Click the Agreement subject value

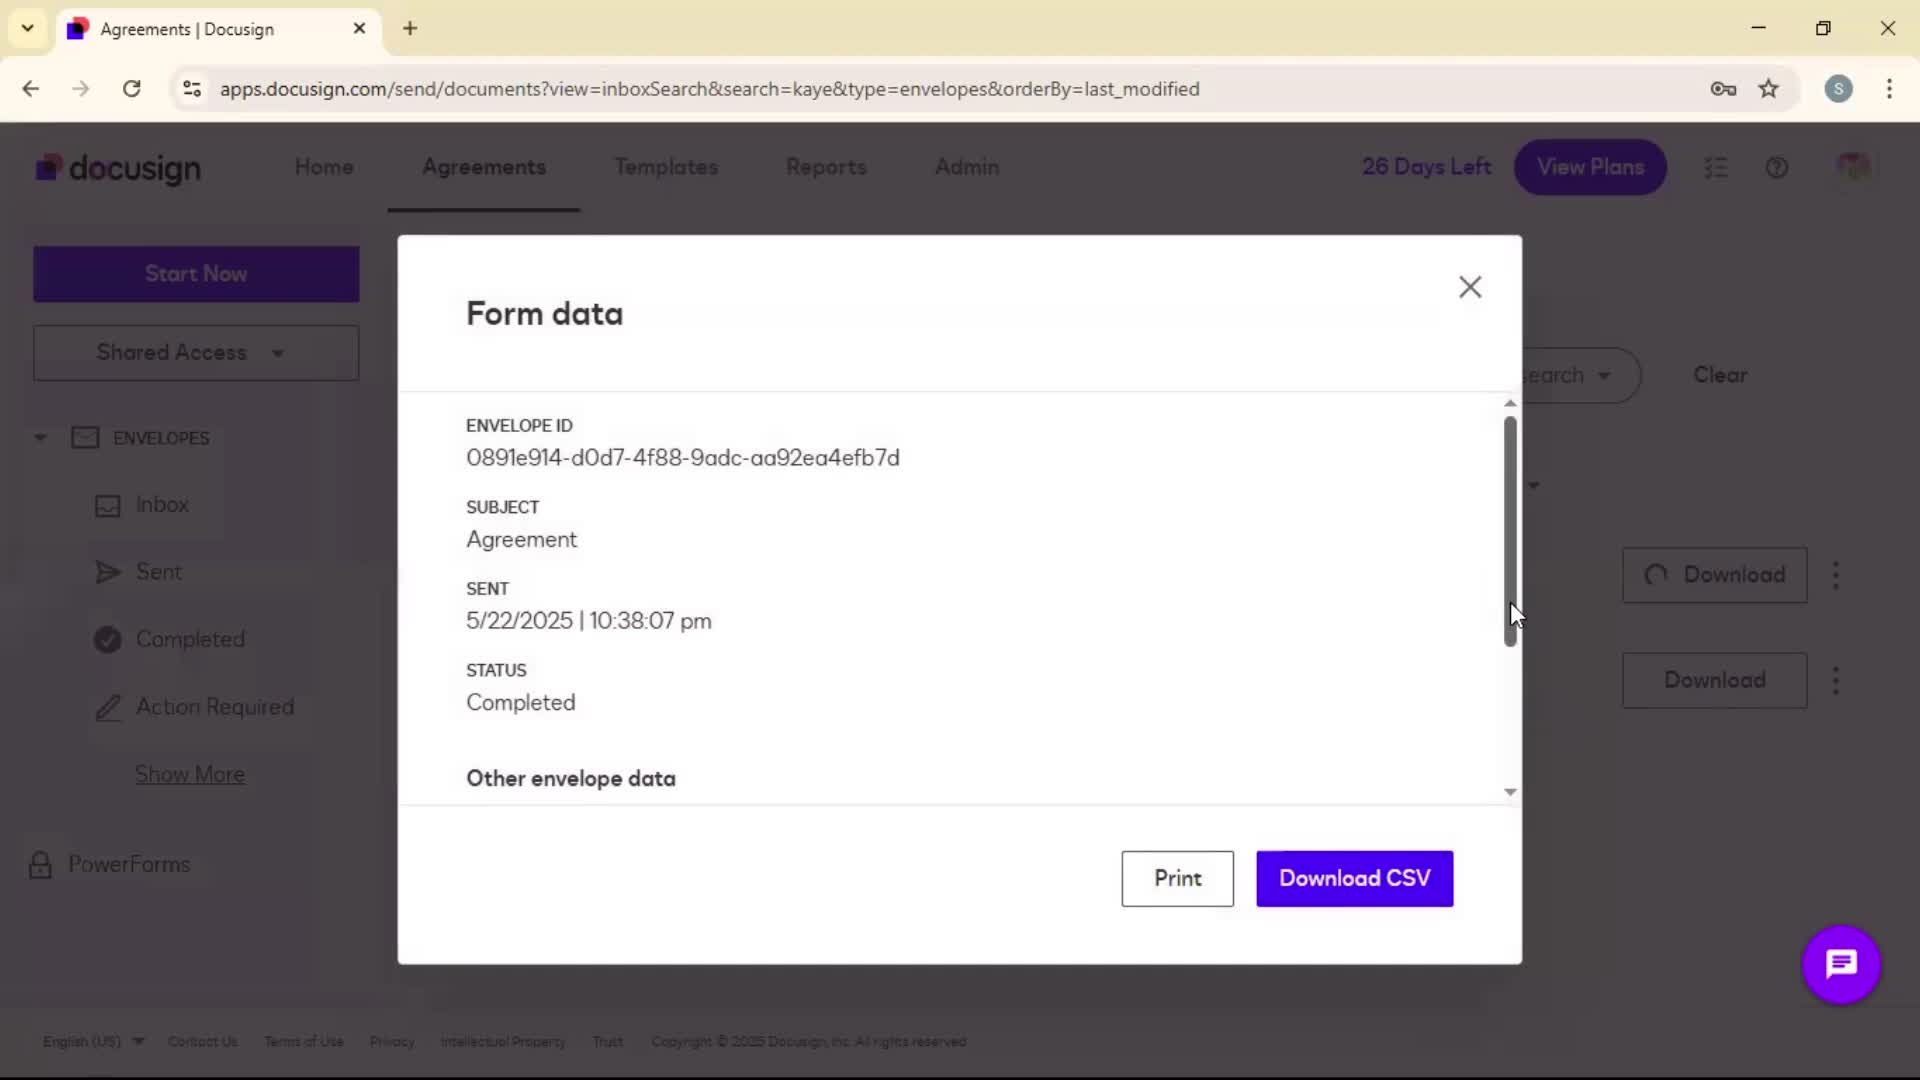click(521, 539)
